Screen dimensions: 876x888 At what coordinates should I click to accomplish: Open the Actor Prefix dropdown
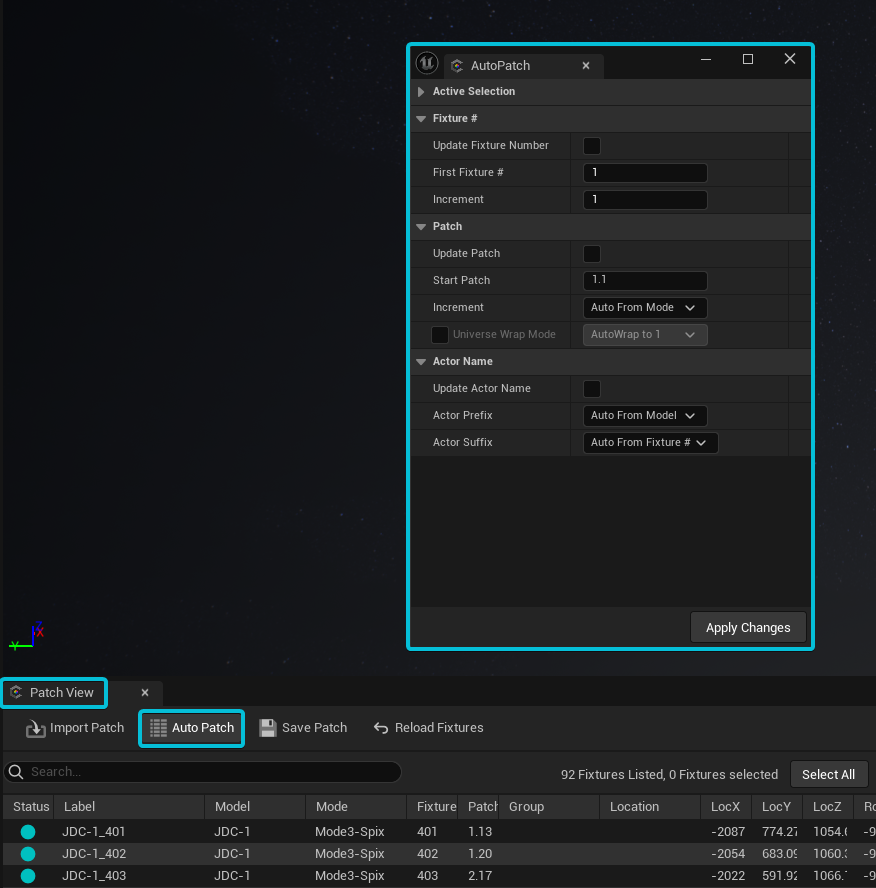(645, 416)
